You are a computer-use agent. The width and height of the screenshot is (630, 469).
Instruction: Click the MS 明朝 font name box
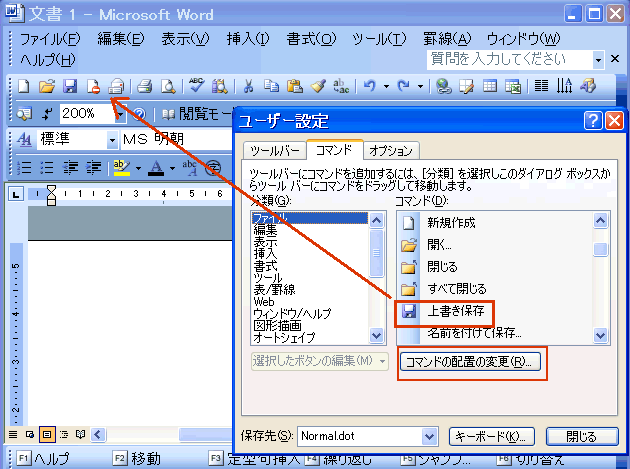[177, 139]
